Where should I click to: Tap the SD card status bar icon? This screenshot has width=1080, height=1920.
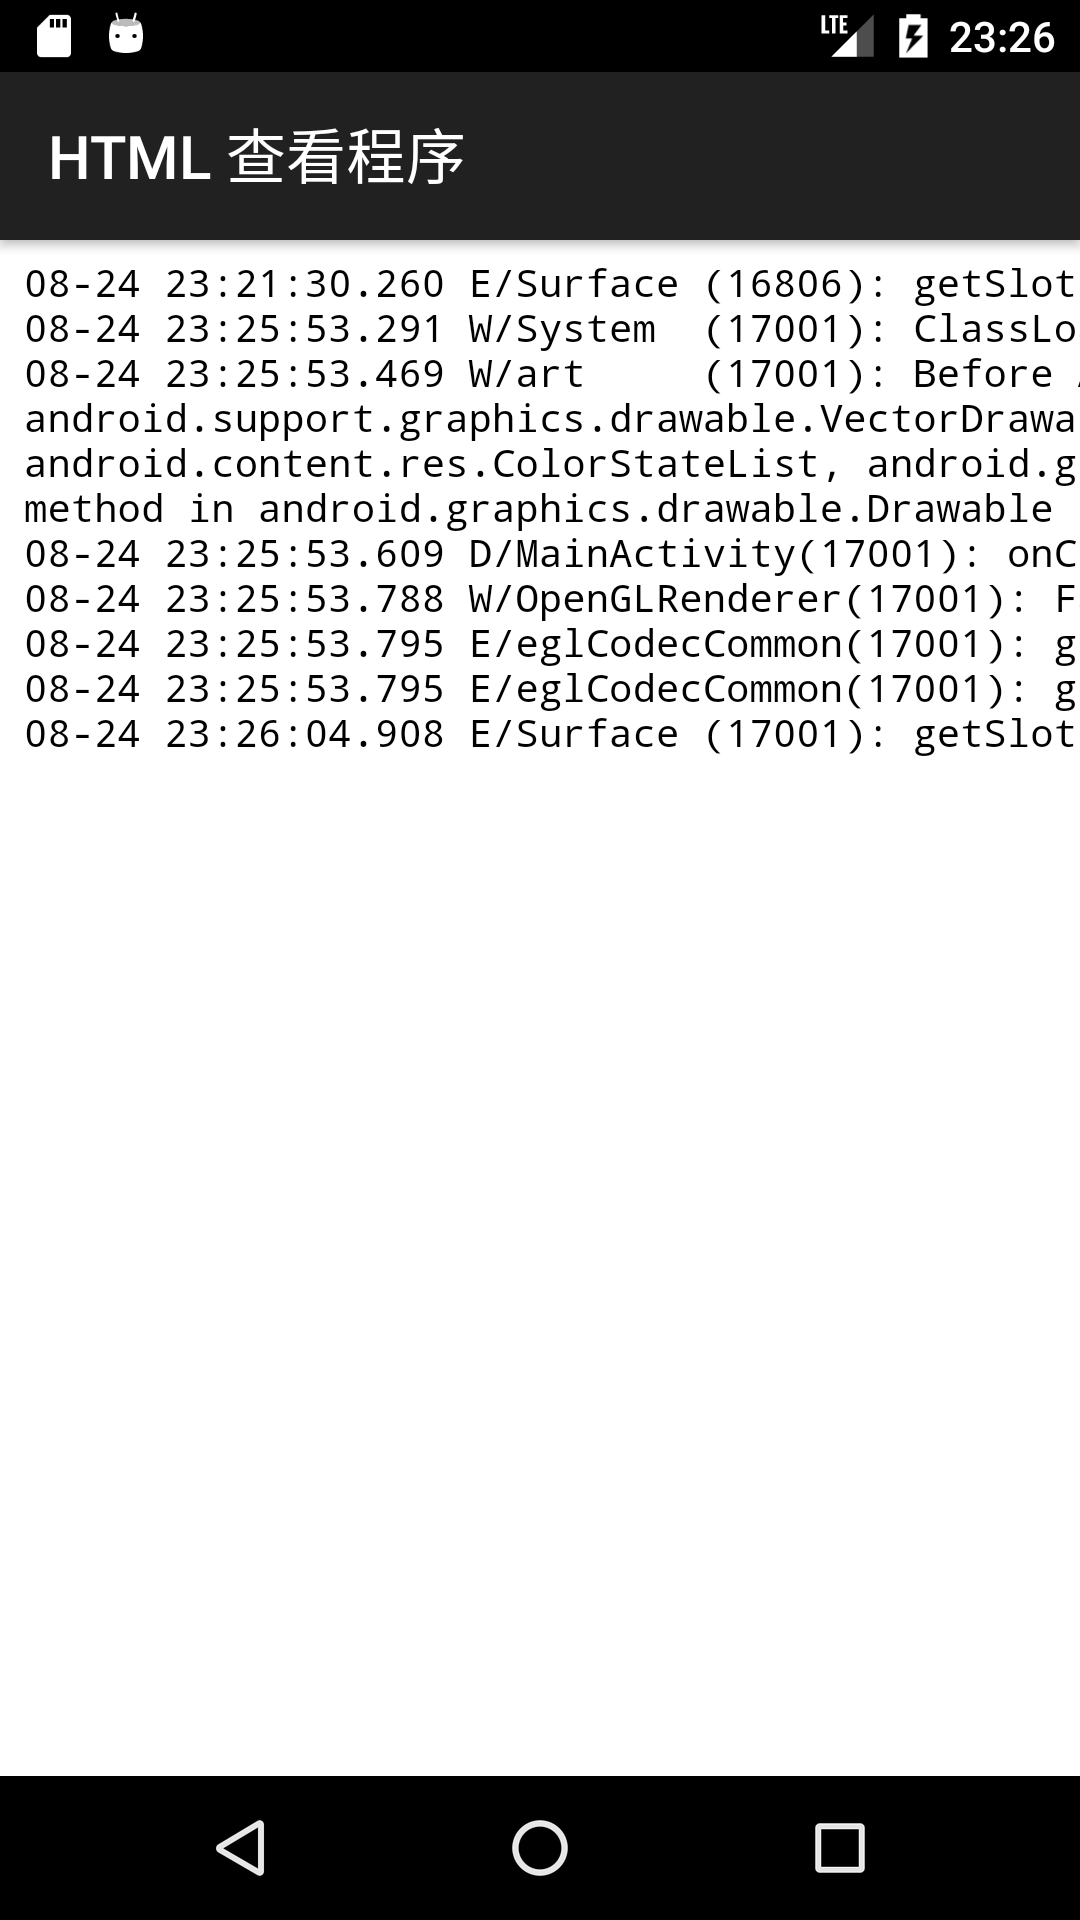pyautogui.click(x=54, y=36)
